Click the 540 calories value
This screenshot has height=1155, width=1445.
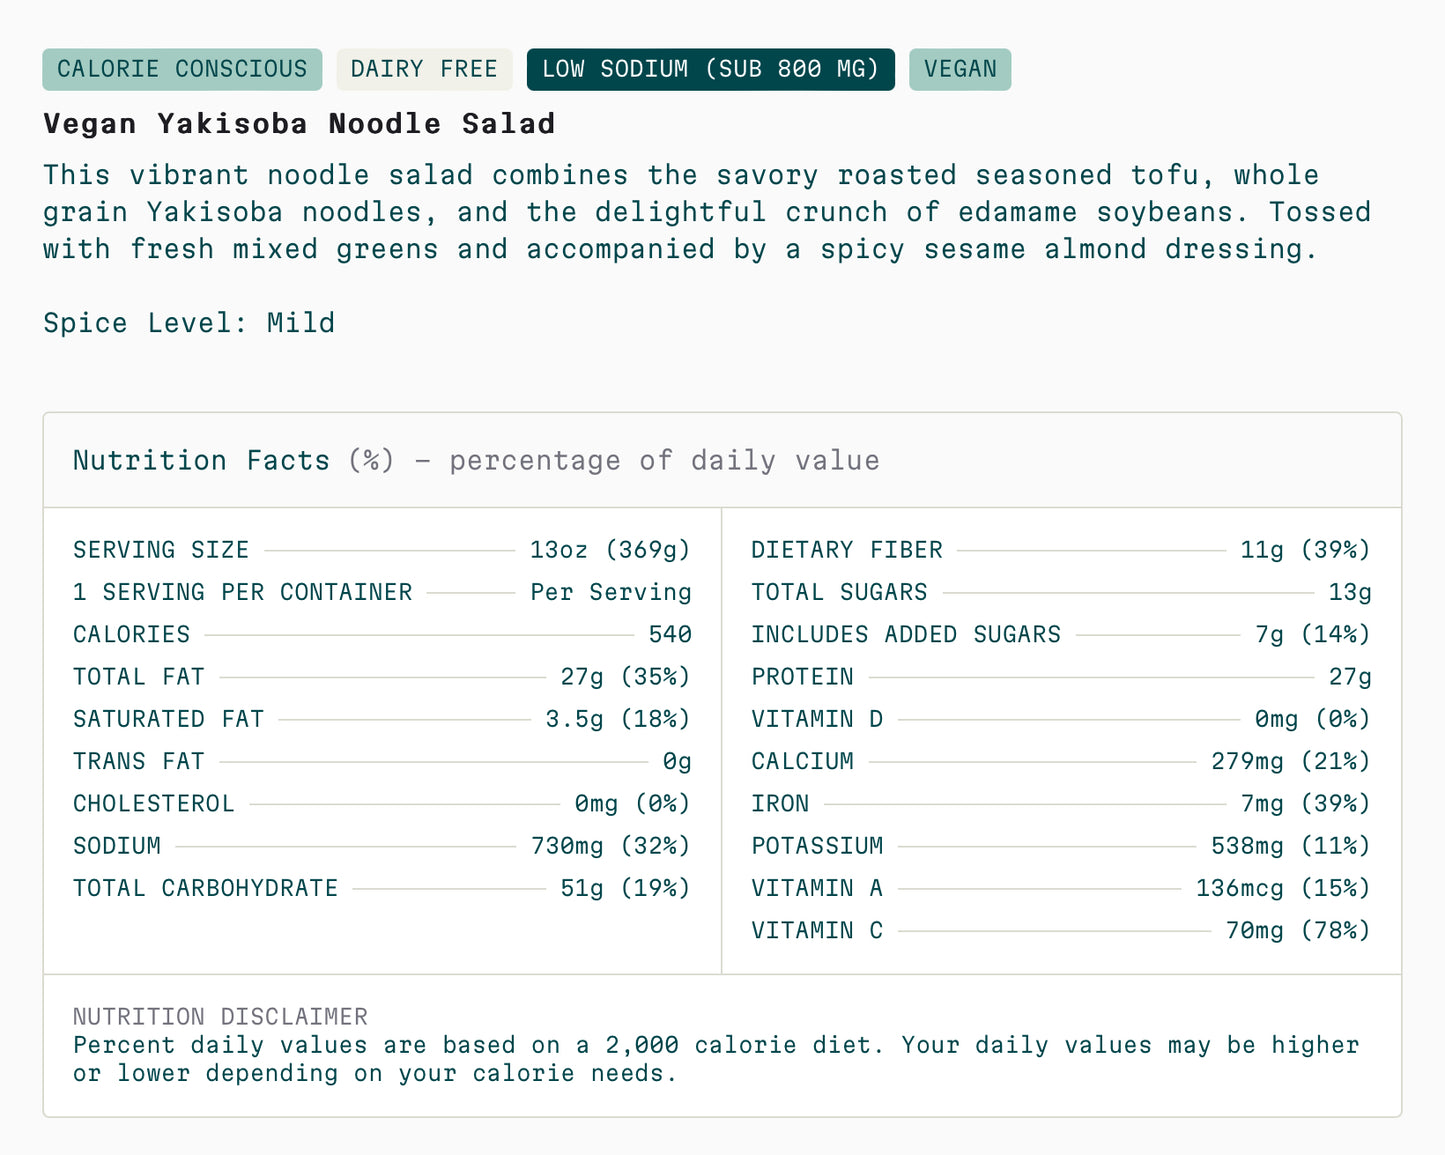[670, 634]
